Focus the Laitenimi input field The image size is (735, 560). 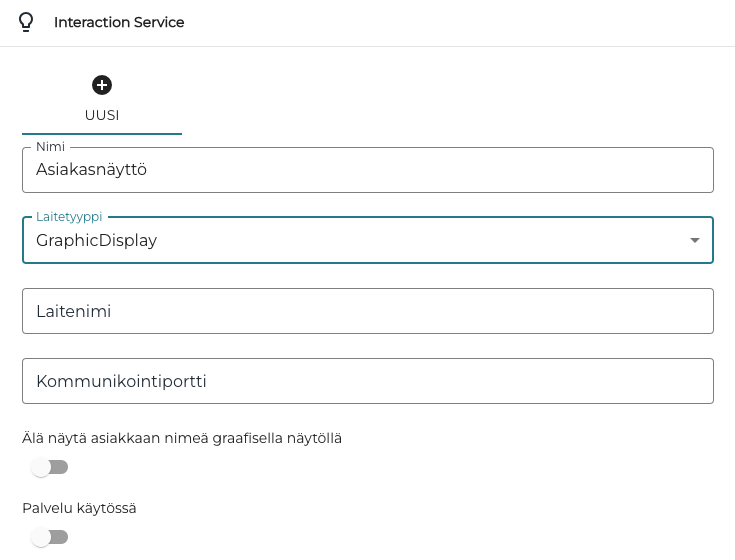(x=367, y=311)
